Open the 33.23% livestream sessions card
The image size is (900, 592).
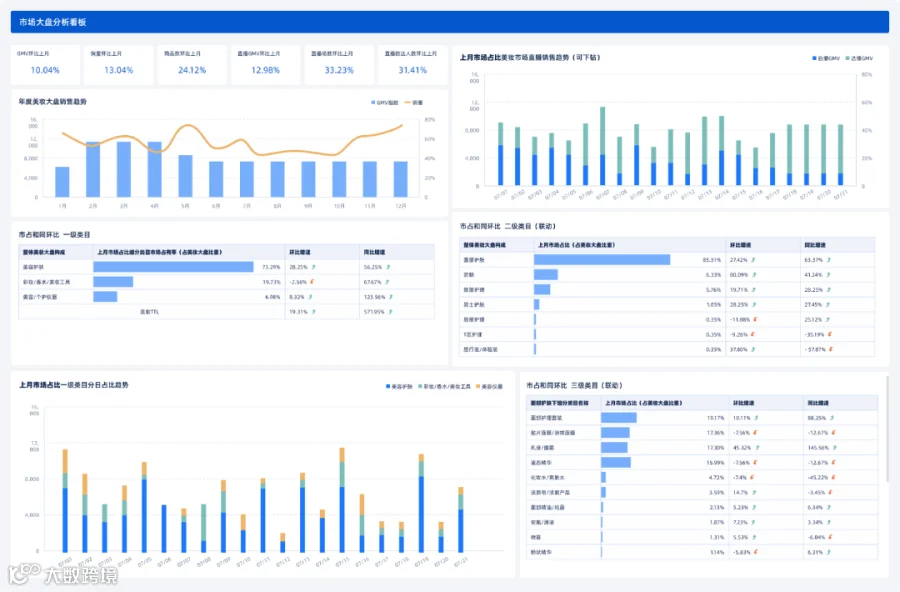tap(339, 64)
